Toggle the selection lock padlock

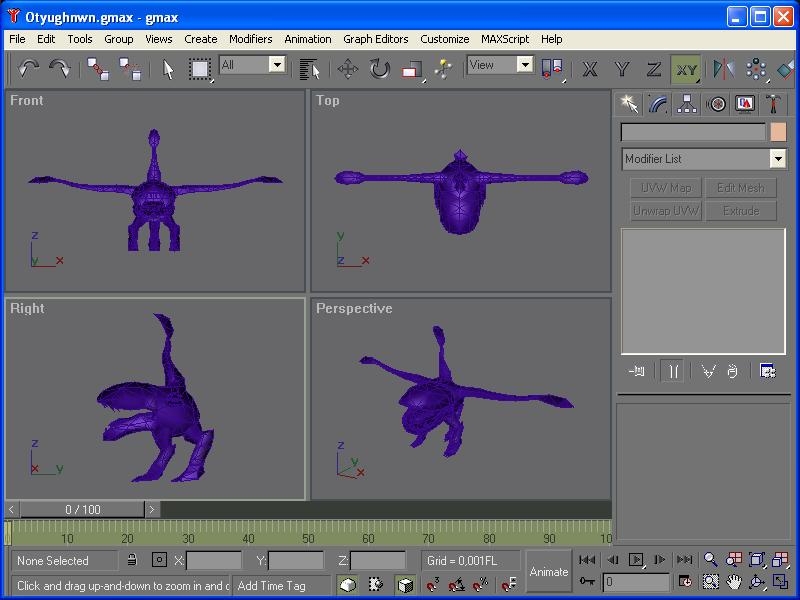tap(131, 560)
